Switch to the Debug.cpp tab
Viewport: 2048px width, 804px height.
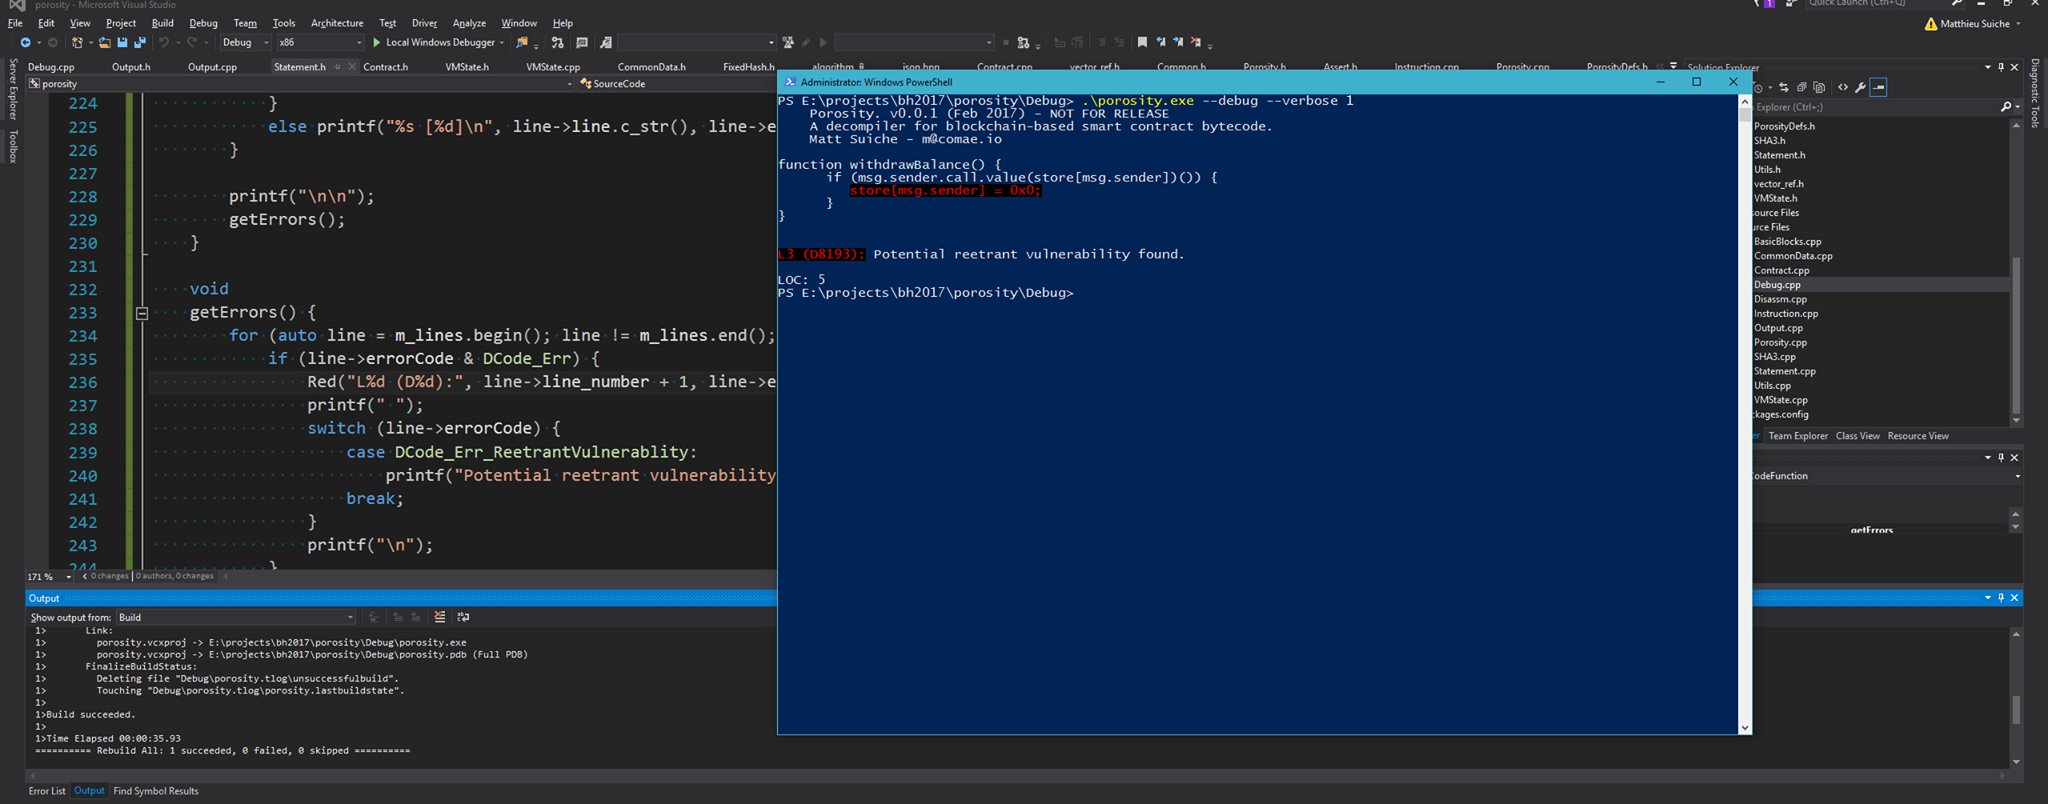[x=51, y=67]
